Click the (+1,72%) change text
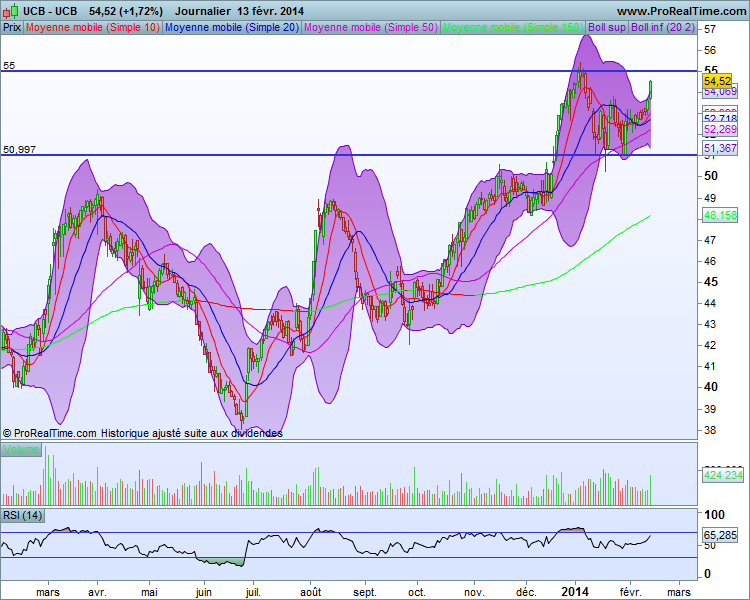750x600 pixels. 141,11
